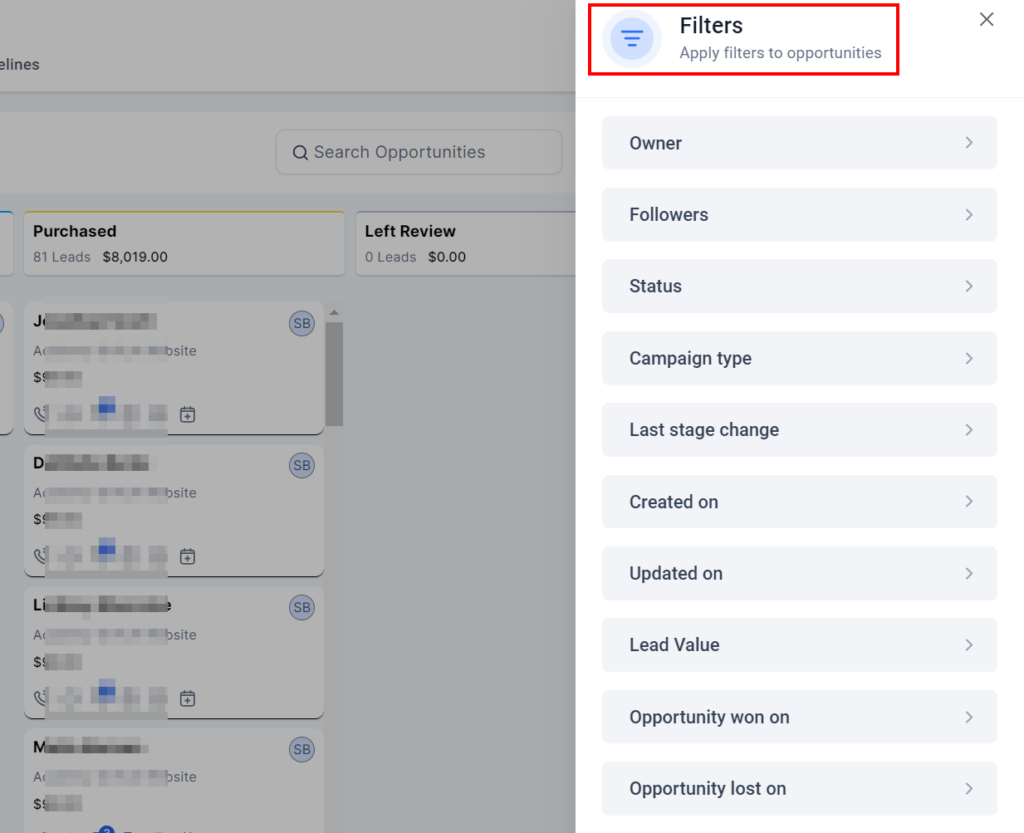Screen dimensions: 1024x833
Task: Expand the Last stage change filter
Action: [x=799, y=430]
